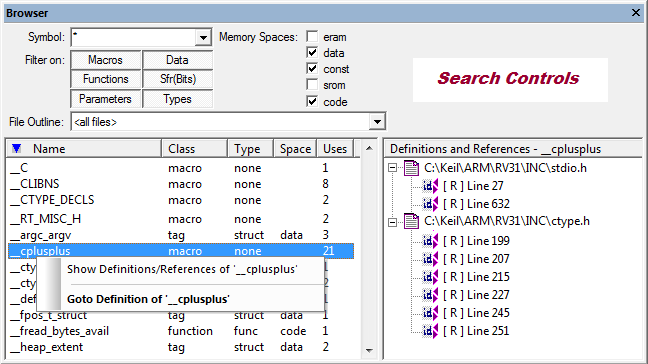Click the File Outline <all files> field

click(221, 122)
